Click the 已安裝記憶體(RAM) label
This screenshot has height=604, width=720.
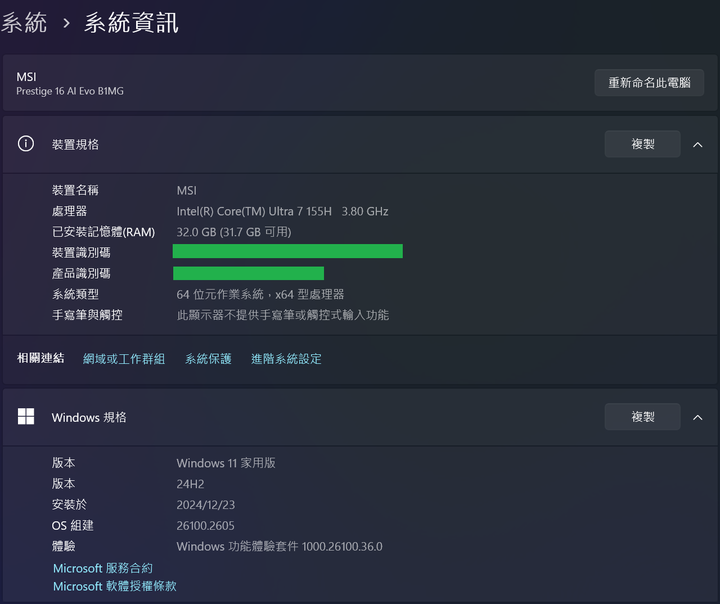click(103, 232)
